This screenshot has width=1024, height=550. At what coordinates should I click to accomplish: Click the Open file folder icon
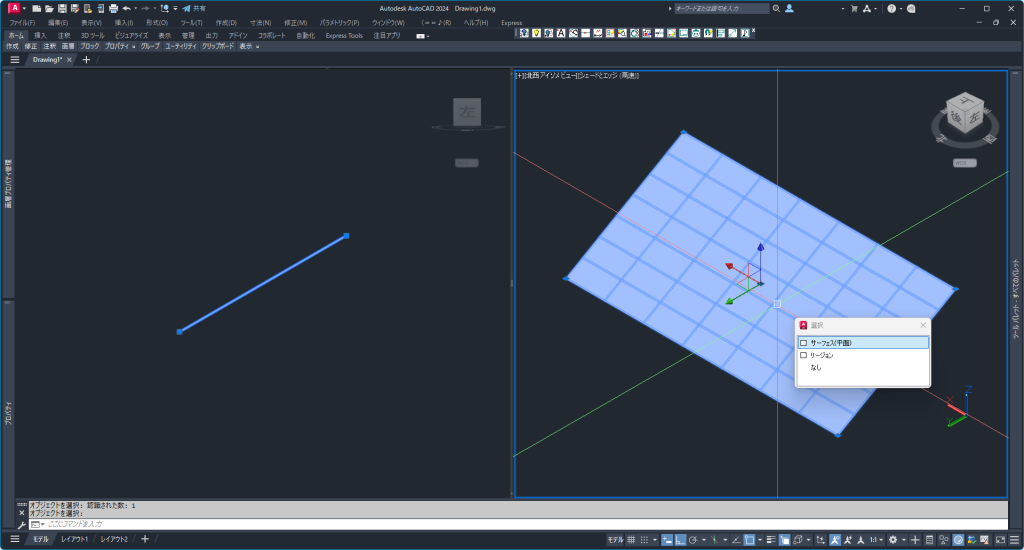49,8
